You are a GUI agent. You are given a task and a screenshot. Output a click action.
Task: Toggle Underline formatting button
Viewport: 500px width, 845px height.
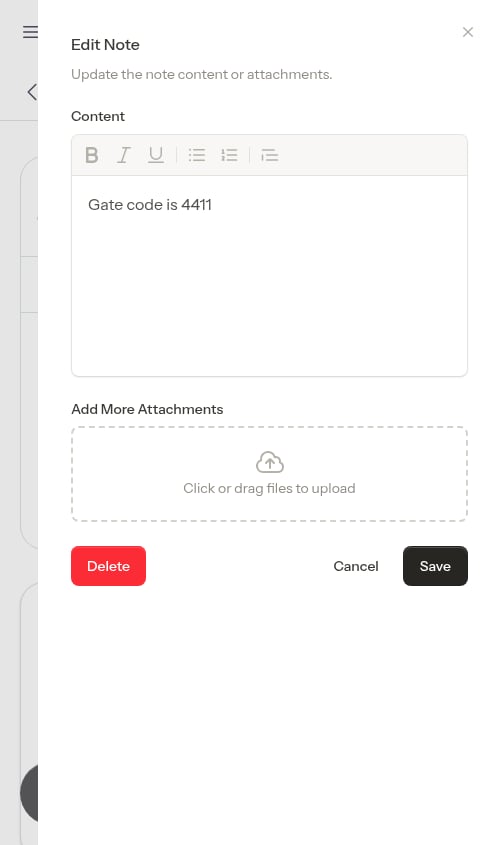[156, 155]
